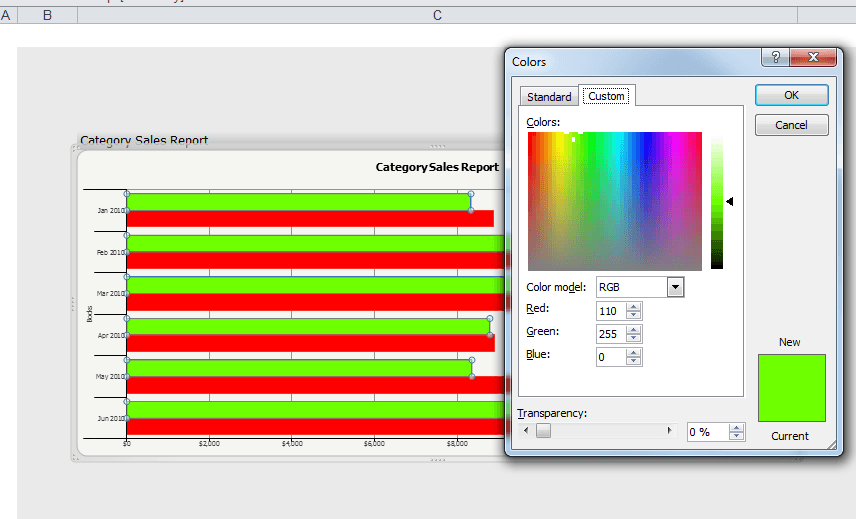The width and height of the screenshot is (856, 519).
Task: Click the Mar 2010 axis label
Action: 110,294
